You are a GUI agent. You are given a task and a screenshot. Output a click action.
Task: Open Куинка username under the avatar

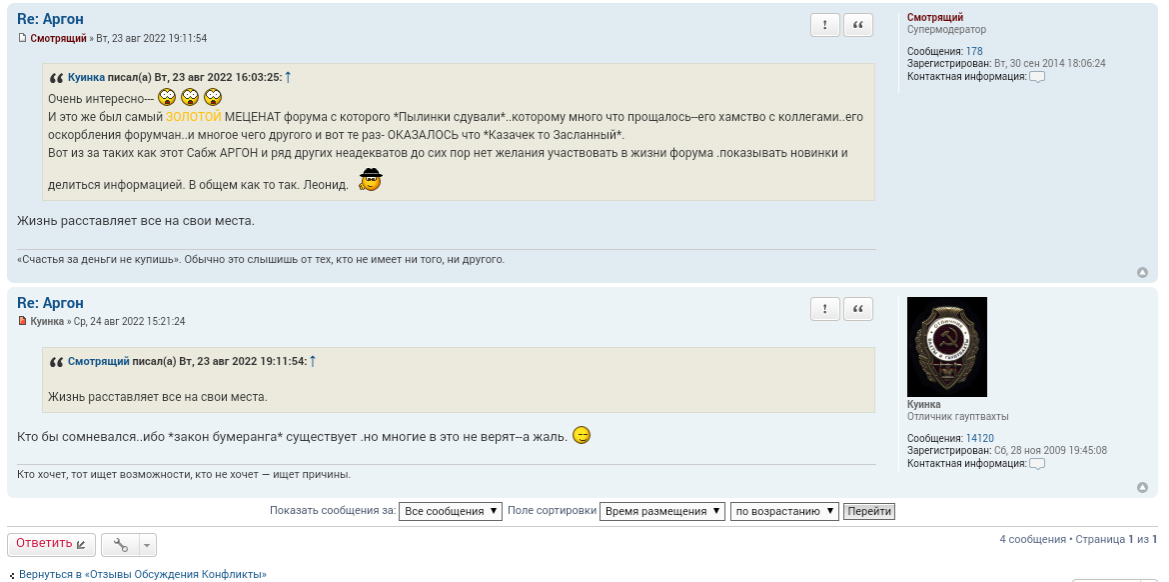click(924, 405)
